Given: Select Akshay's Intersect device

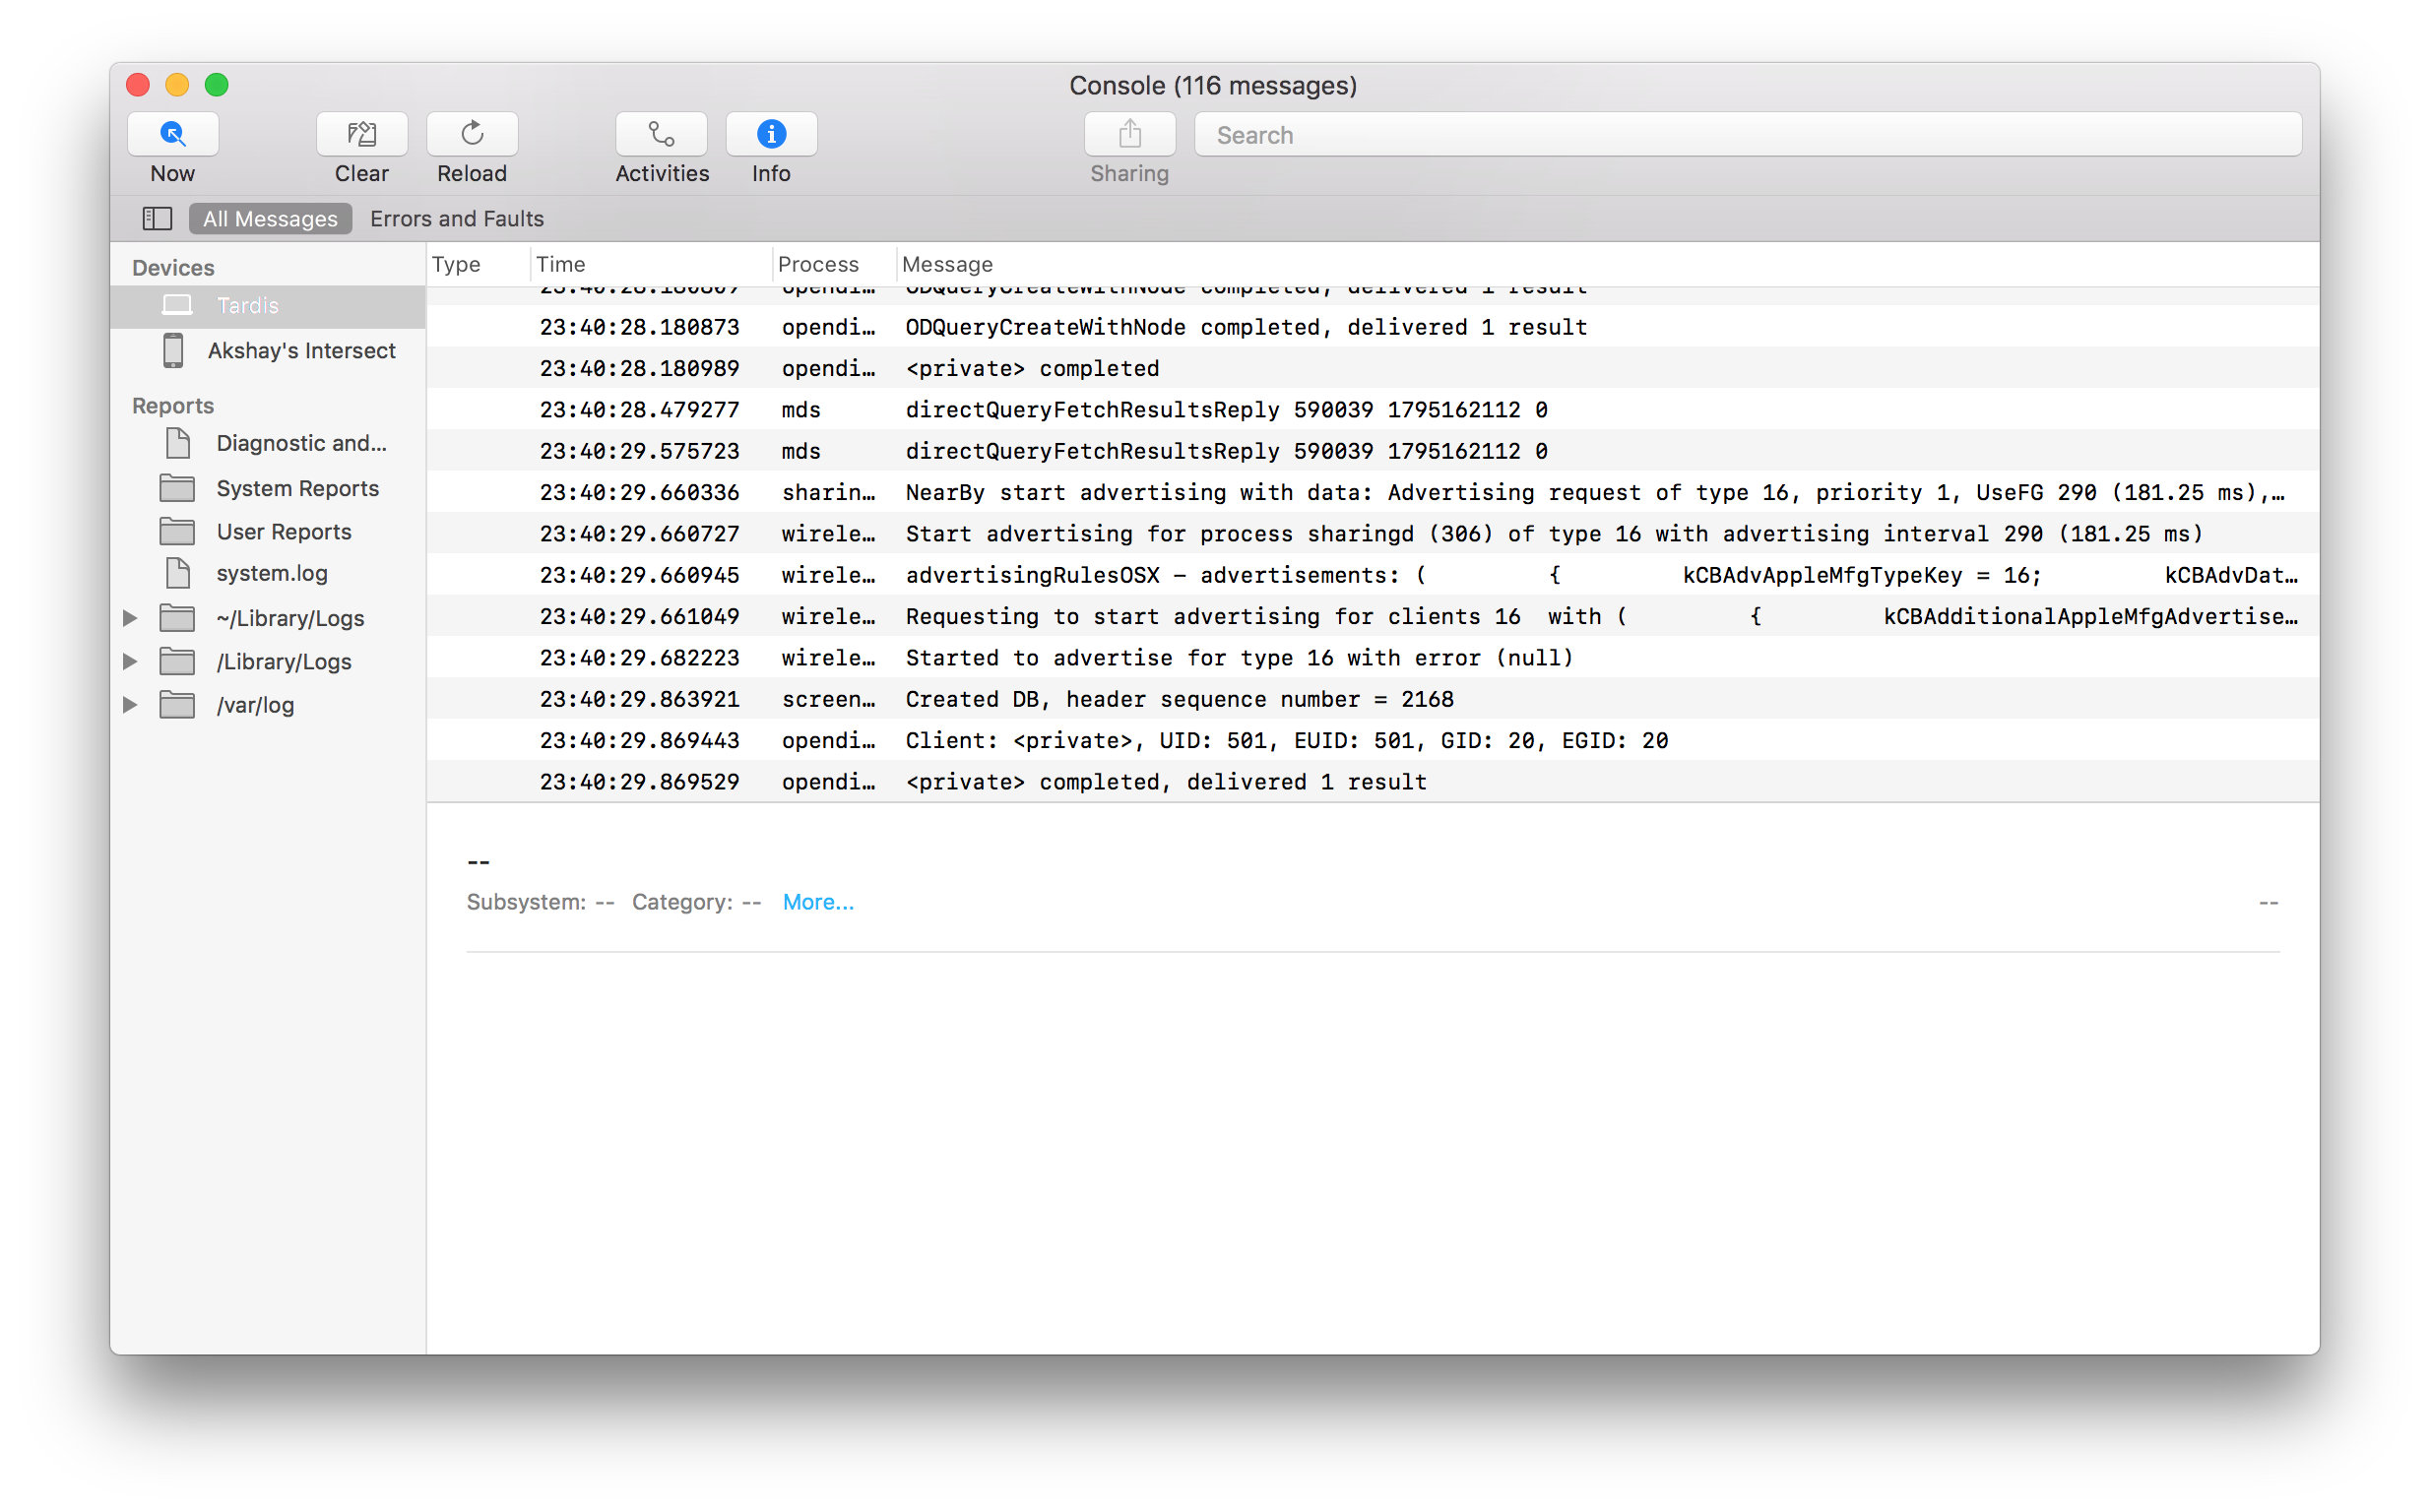Looking at the screenshot, I should click(268, 351).
